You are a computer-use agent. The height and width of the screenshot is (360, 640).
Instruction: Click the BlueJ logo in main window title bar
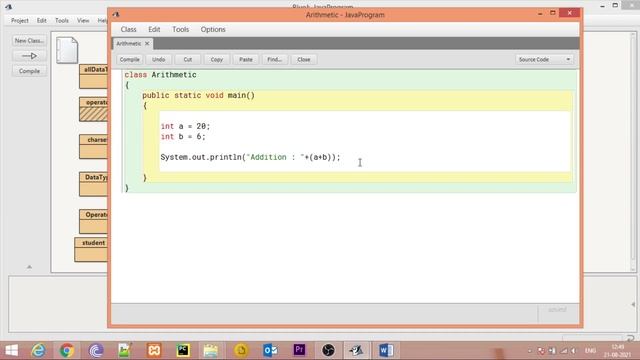click(x=8, y=7)
